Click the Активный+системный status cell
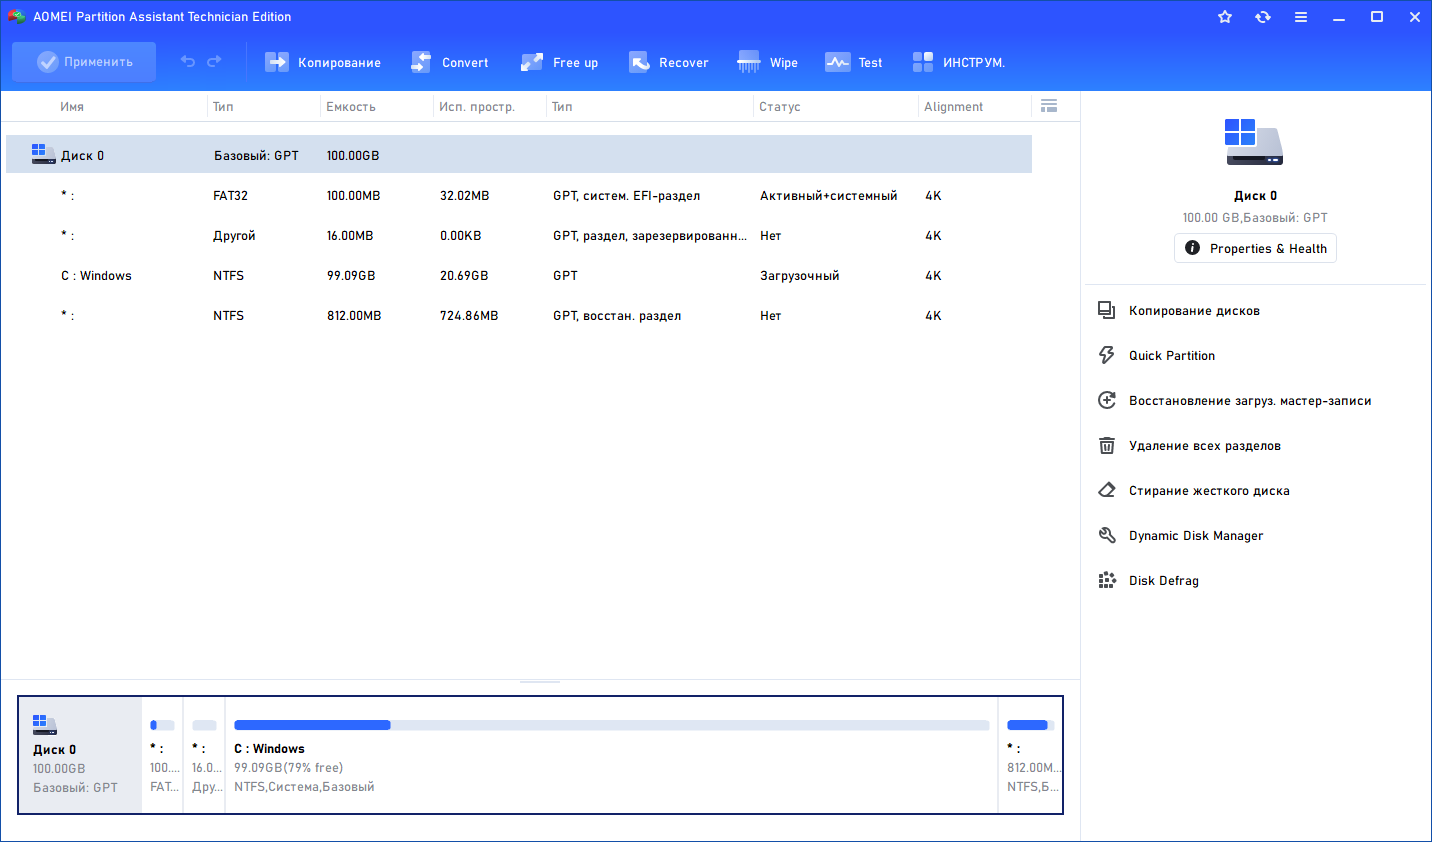Screen dimensions: 1432x842 (x=828, y=196)
